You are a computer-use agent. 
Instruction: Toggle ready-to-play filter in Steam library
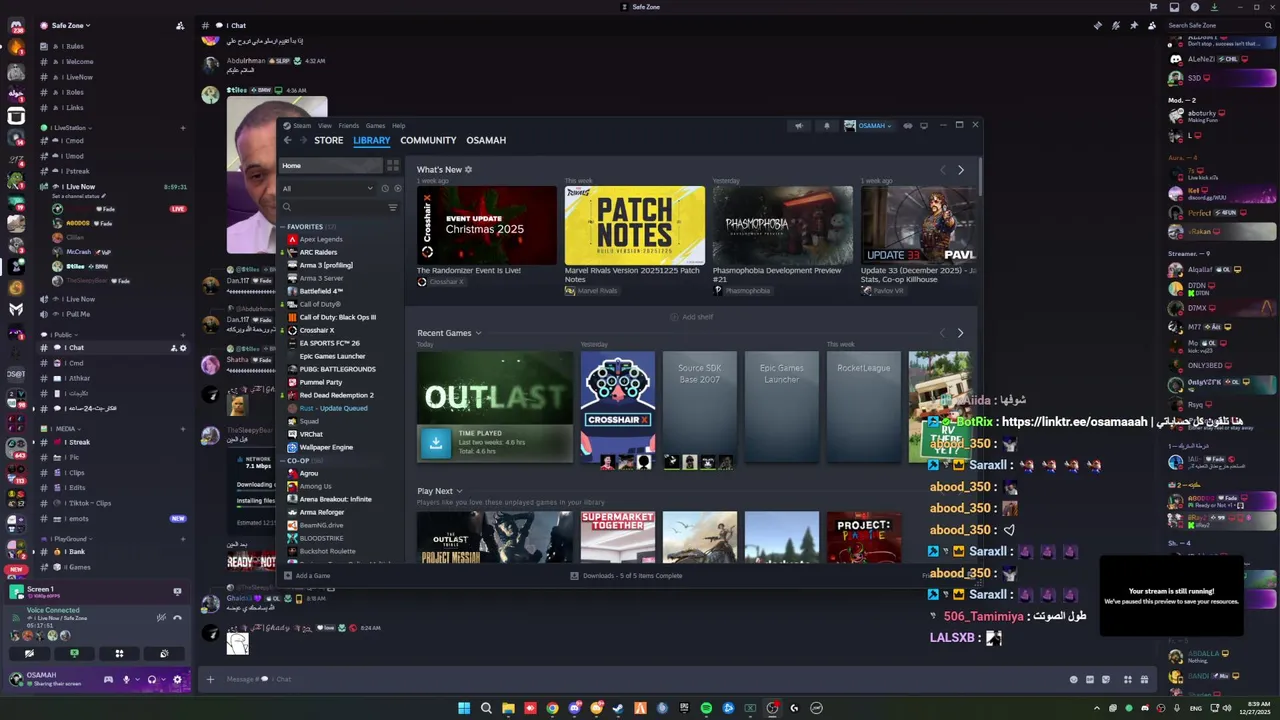tap(397, 188)
